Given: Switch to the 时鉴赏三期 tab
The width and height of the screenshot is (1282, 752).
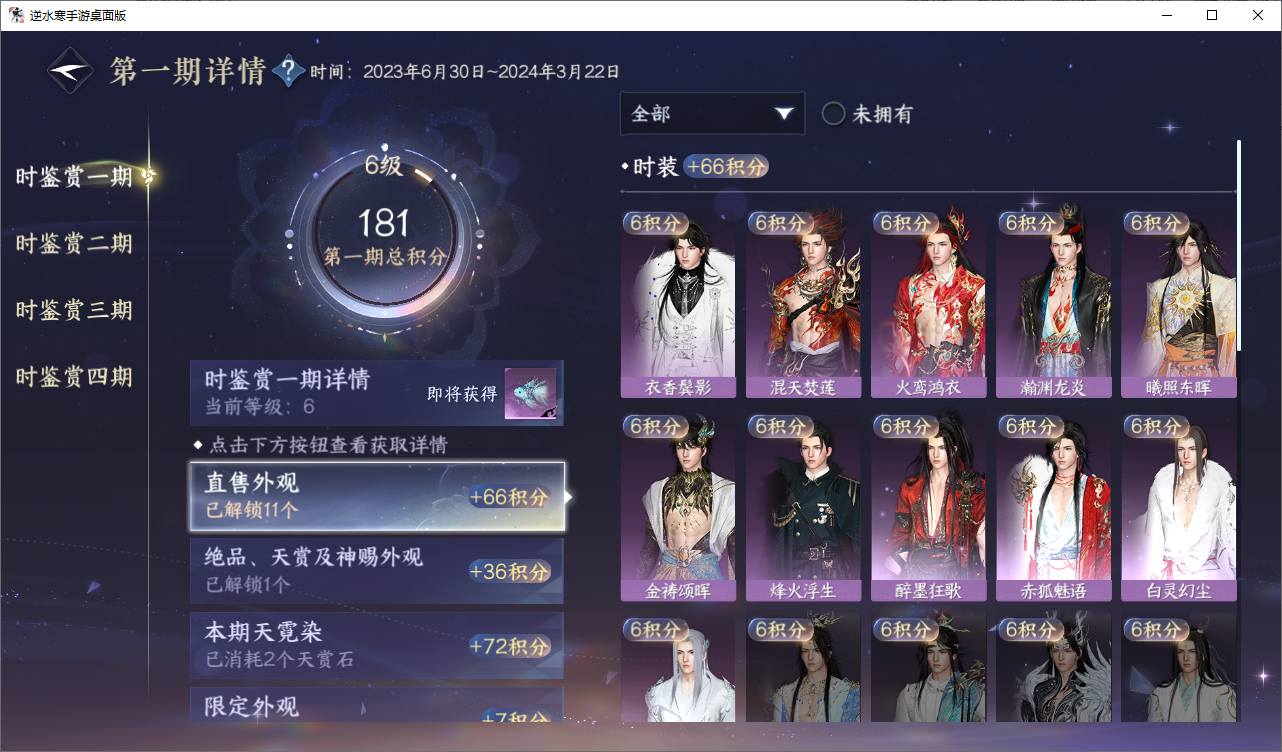Looking at the screenshot, I should coord(74,310).
